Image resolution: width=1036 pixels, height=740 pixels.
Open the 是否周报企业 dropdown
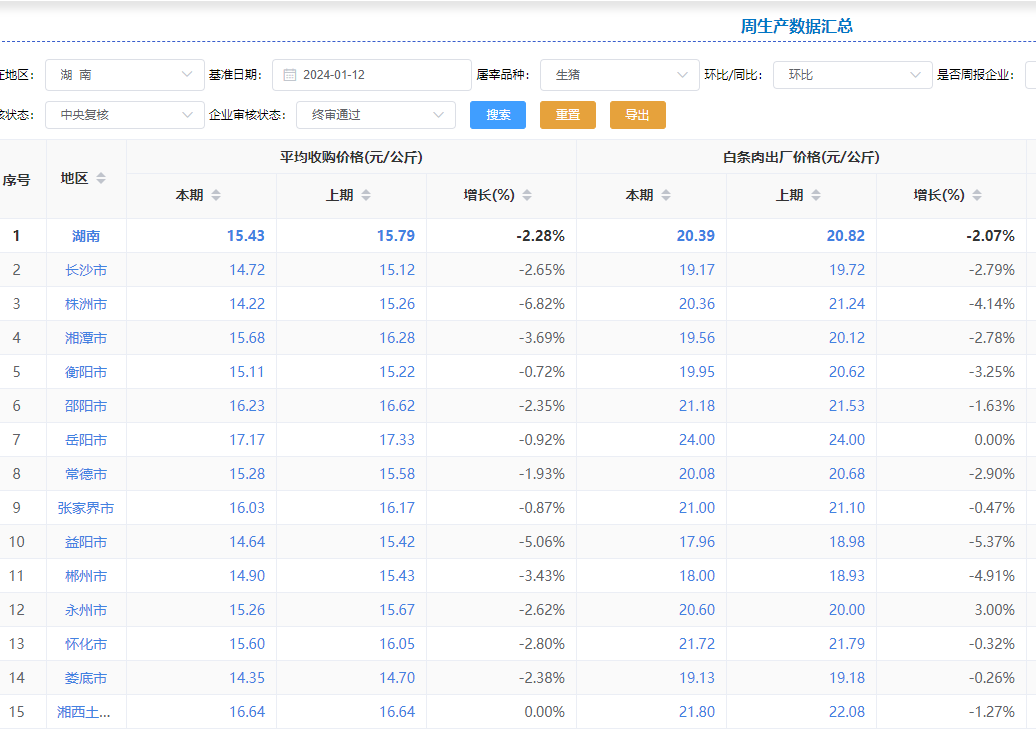1030,75
